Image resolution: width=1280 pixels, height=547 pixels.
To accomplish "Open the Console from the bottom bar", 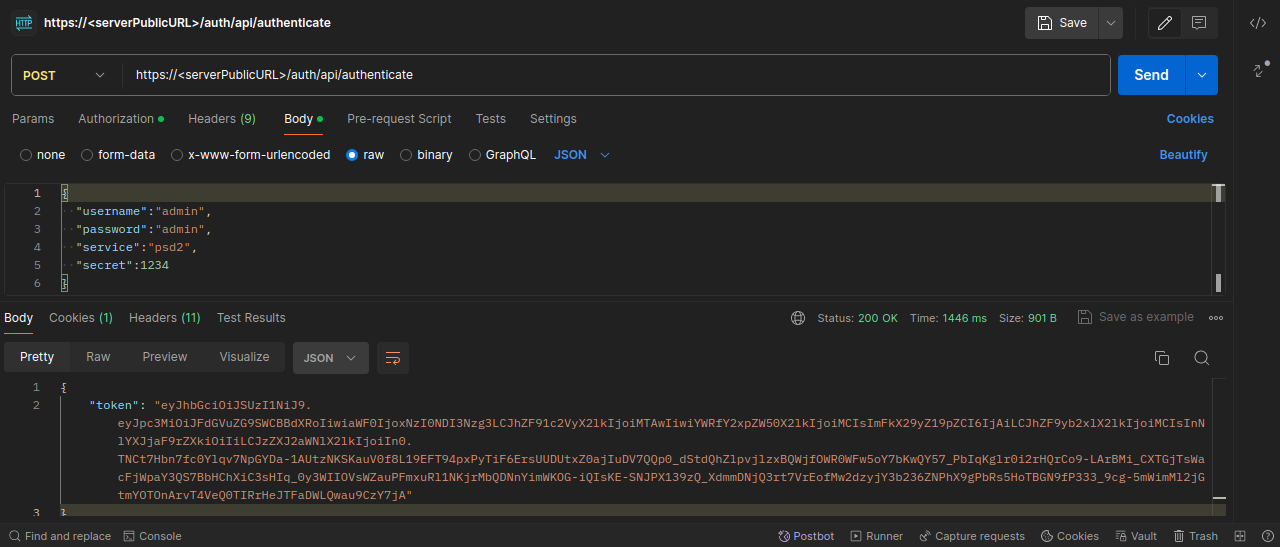I will pos(152,536).
